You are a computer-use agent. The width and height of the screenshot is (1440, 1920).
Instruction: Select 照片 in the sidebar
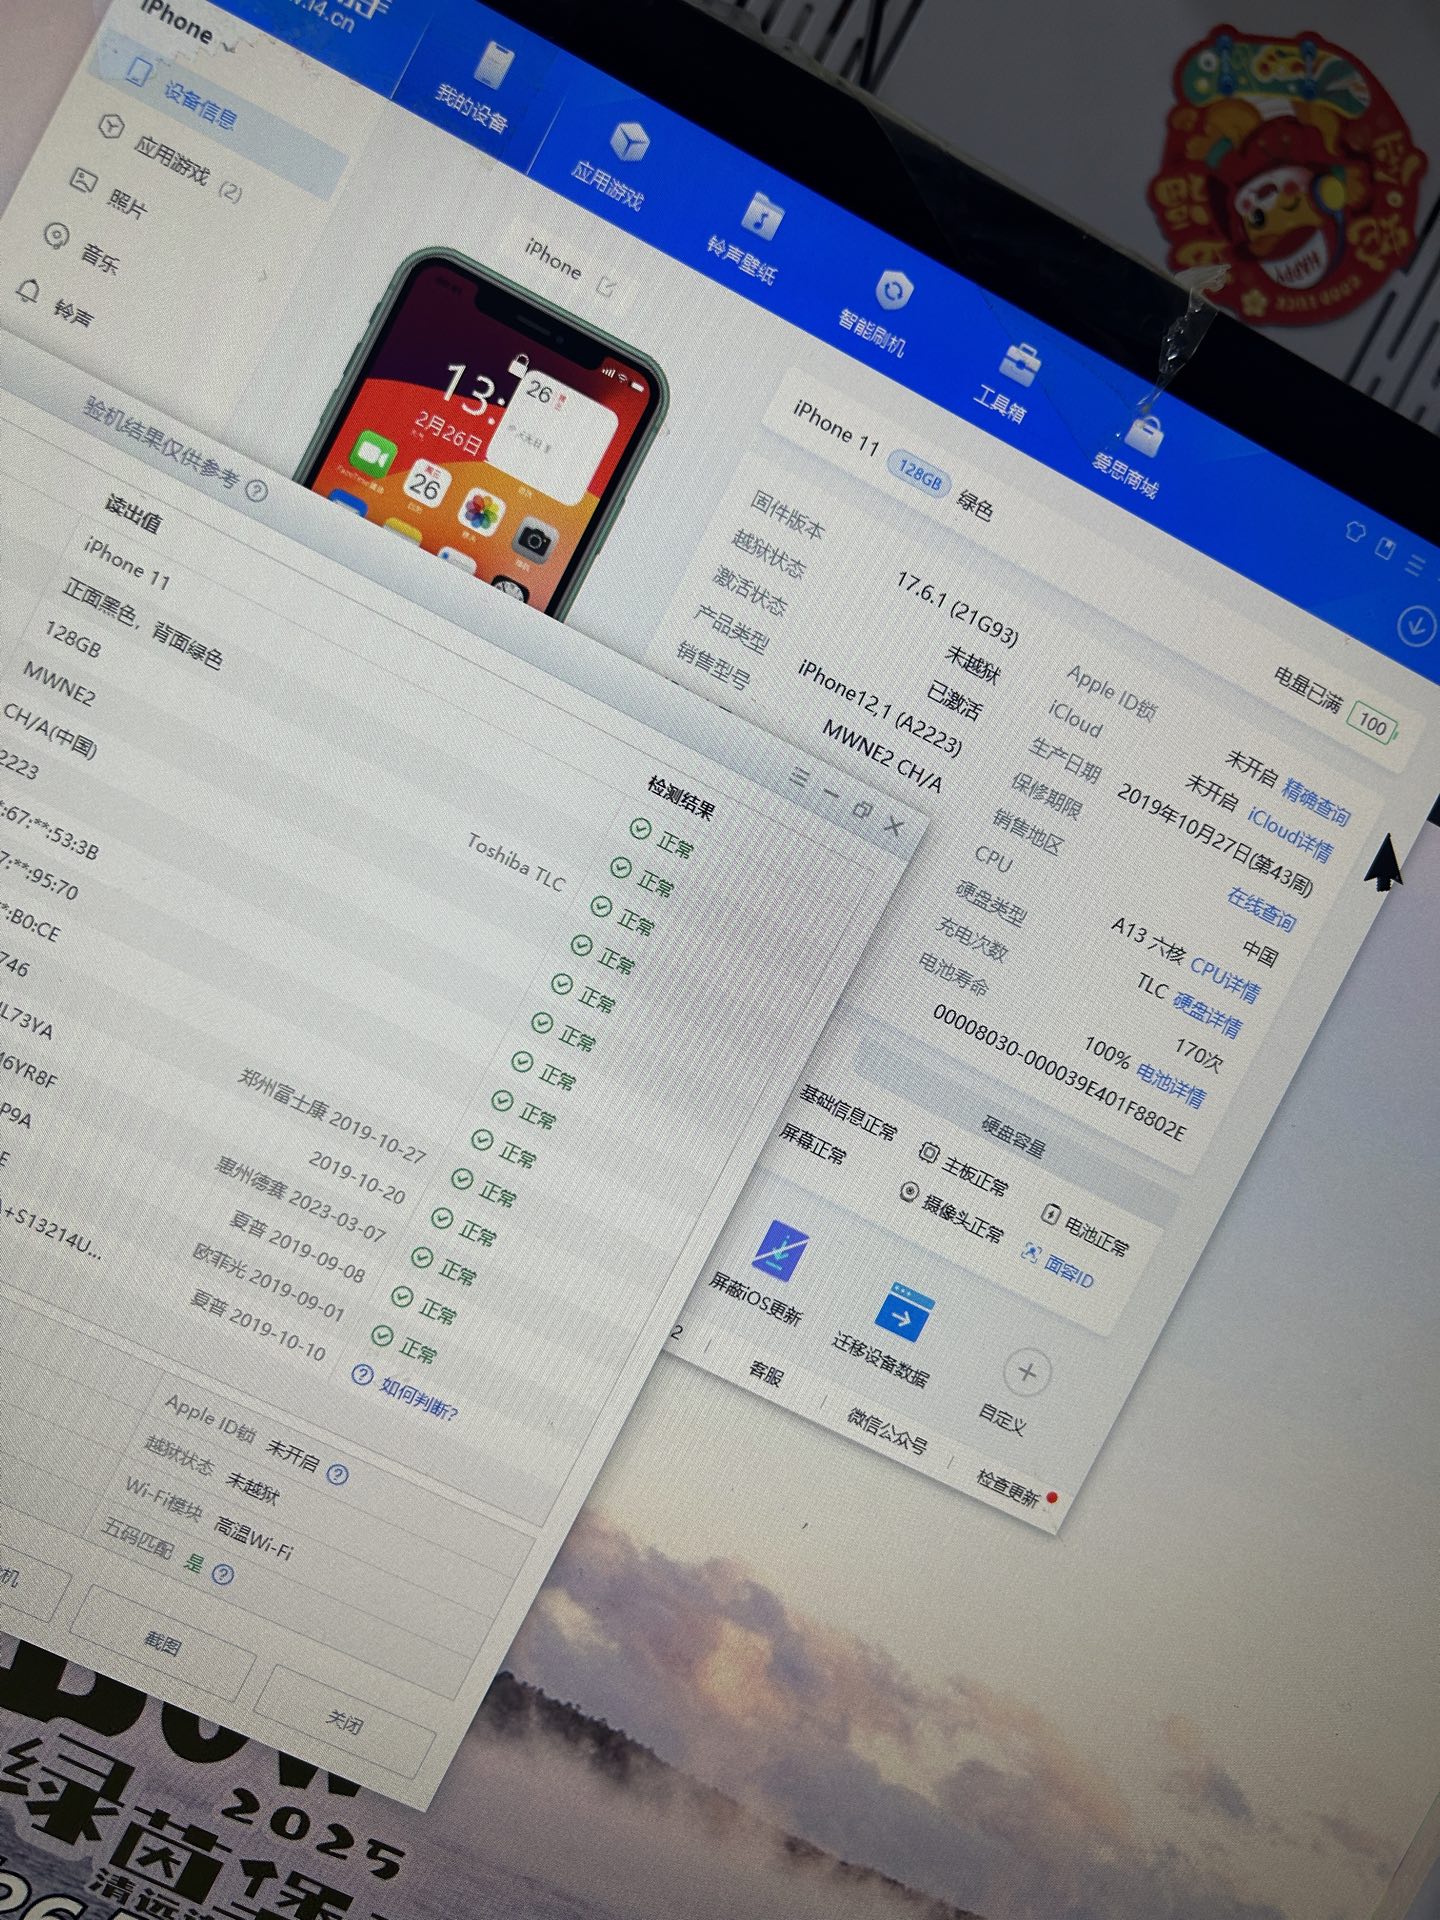pyautogui.click(x=111, y=196)
